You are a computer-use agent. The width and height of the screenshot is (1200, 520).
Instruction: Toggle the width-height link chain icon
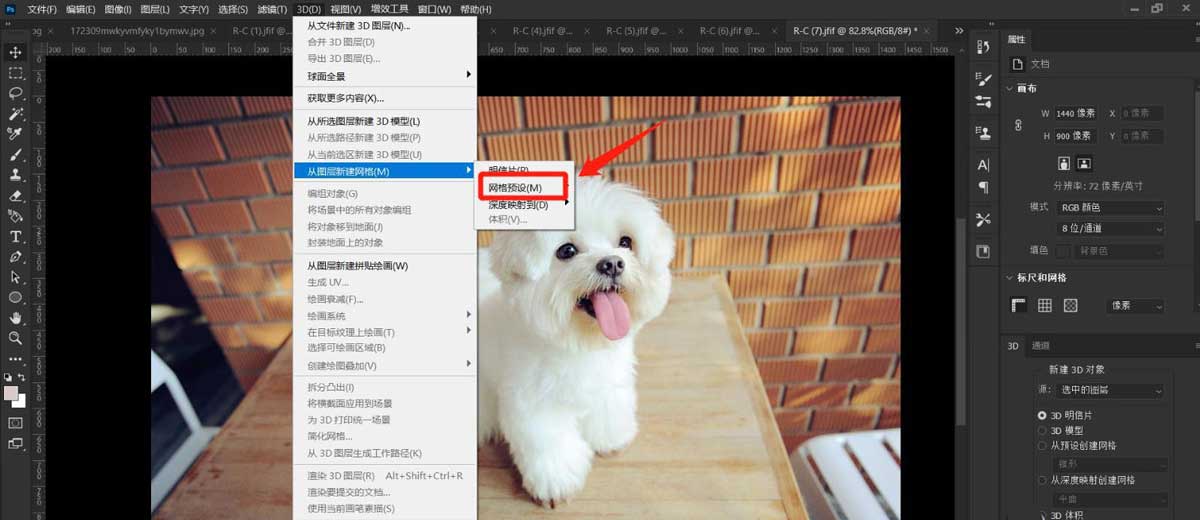click(x=1018, y=125)
